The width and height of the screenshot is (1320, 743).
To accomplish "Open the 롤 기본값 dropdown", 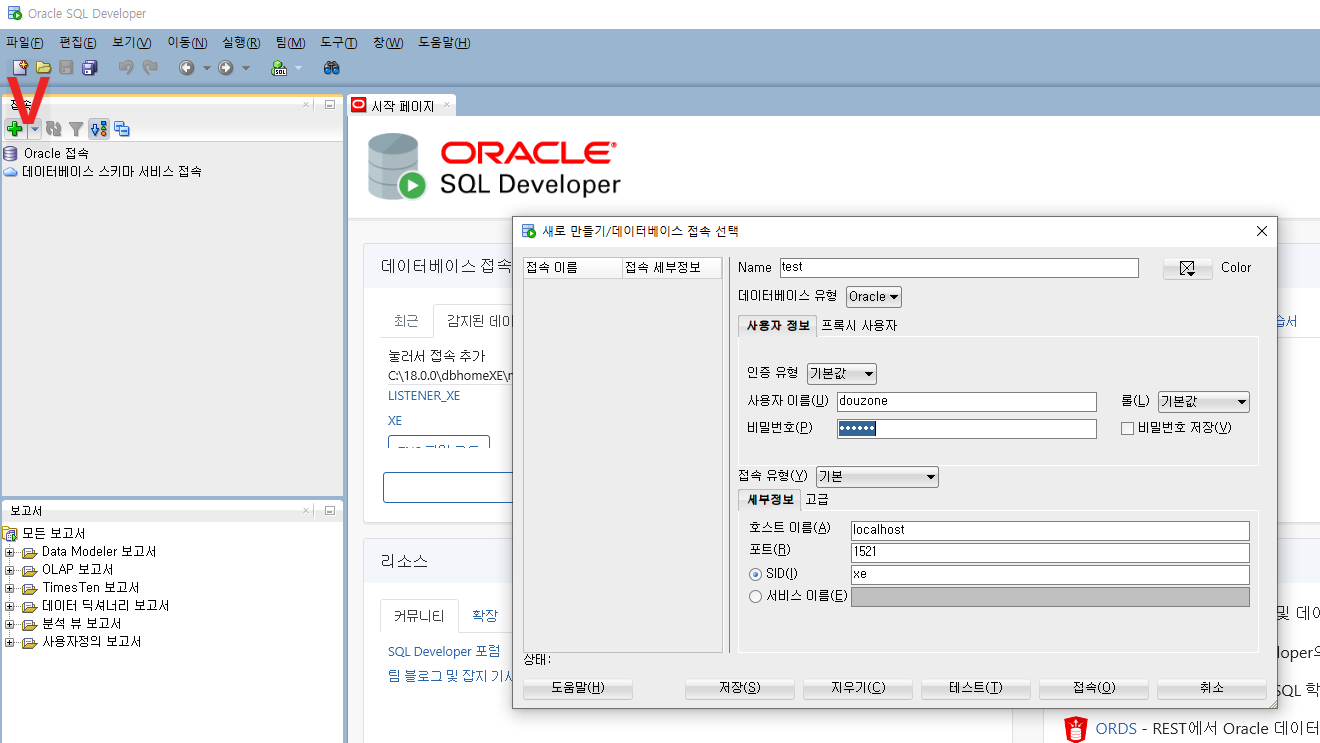I will pos(1204,402).
